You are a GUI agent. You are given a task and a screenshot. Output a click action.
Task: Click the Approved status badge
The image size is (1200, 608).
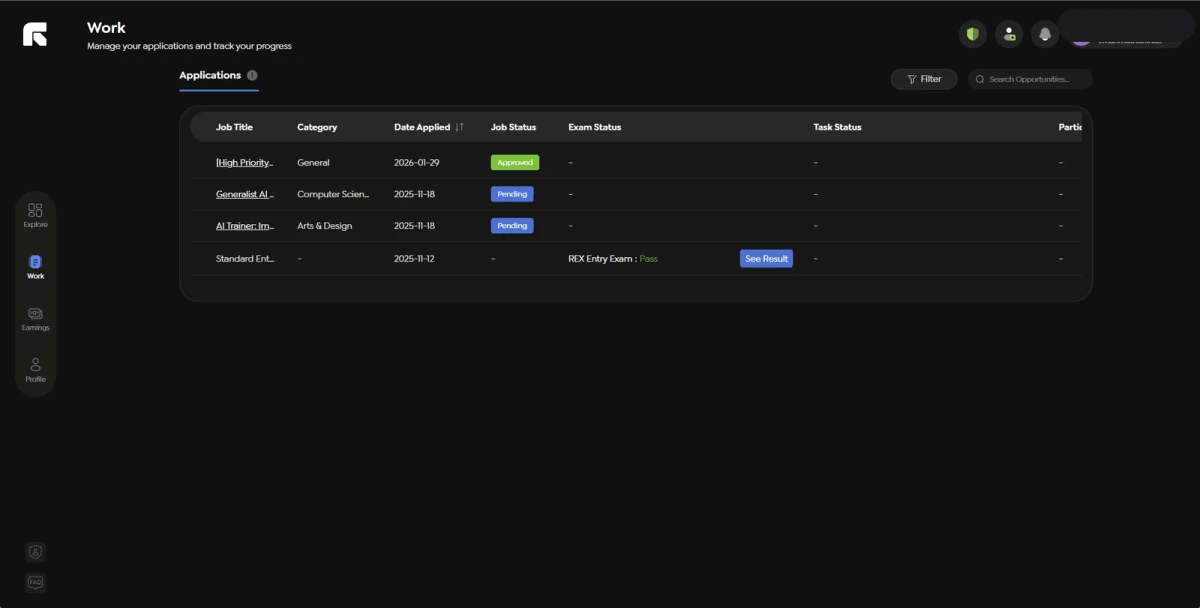point(515,162)
